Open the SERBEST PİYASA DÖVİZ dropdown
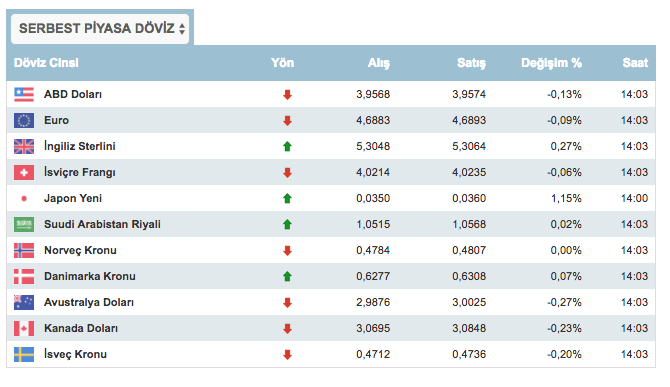Viewport: 670px width, 387px height. pyautogui.click(x=100, y=29)
